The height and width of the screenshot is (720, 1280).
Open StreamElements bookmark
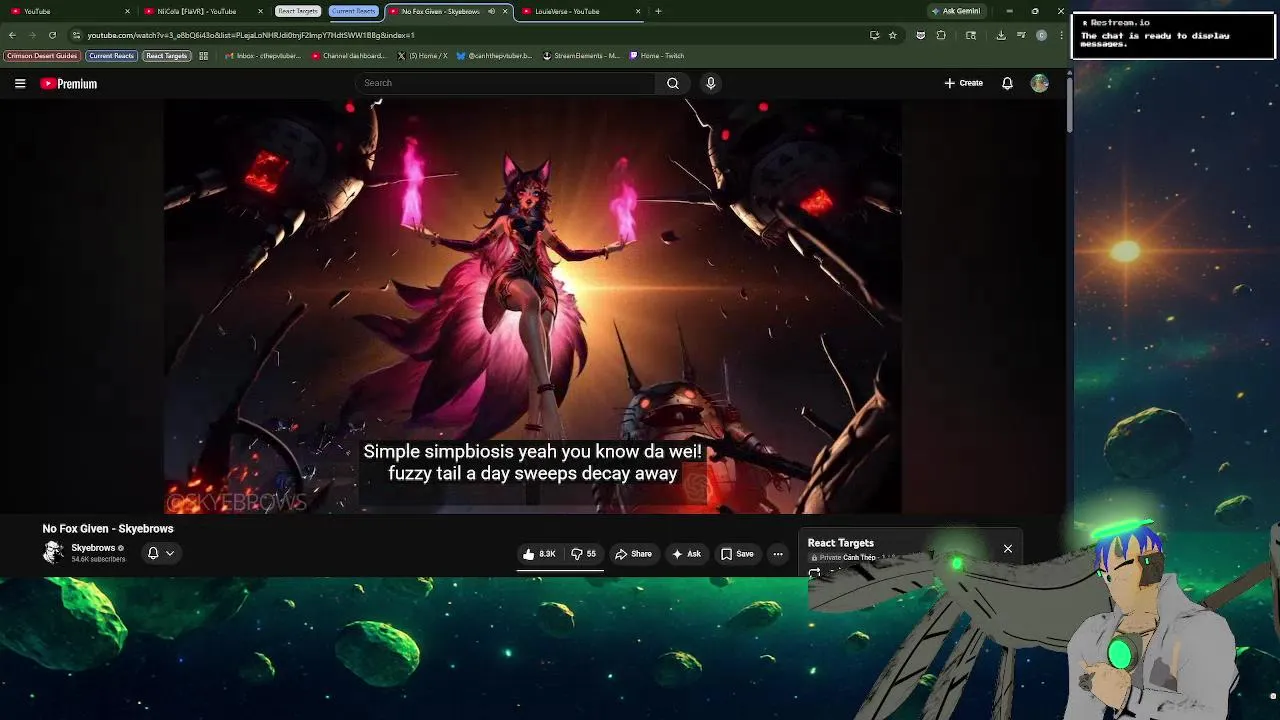582,56
